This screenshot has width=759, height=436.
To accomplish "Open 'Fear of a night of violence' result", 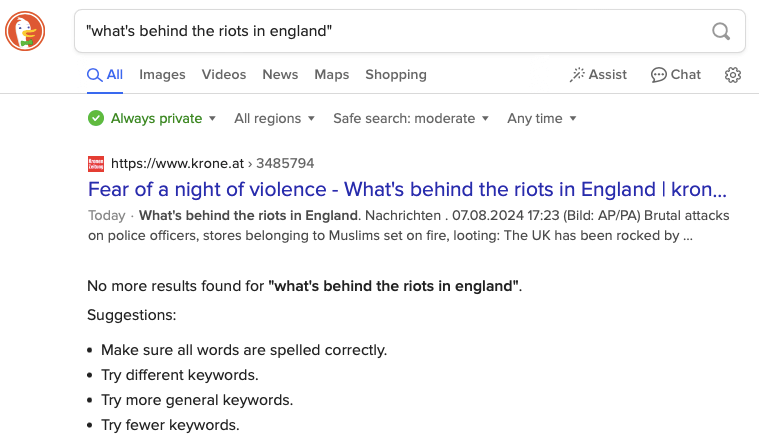I will pyautogui.click(x=407, y=190).
